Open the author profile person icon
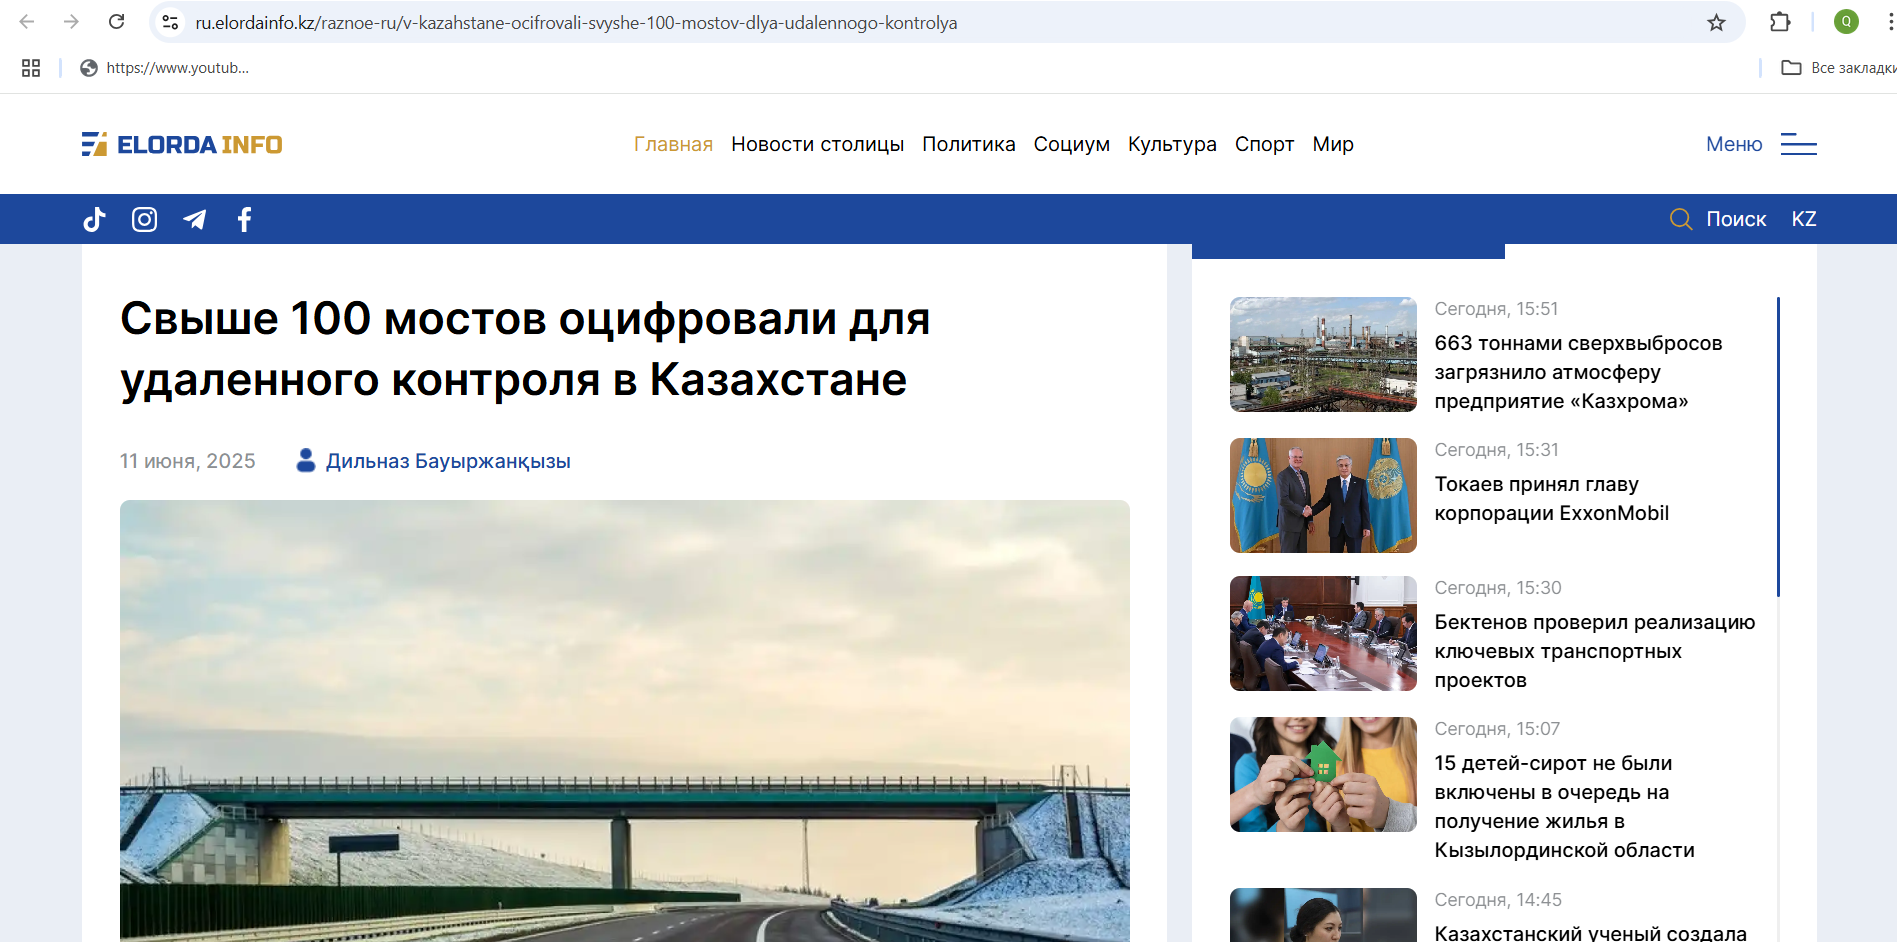This screenshot has width=1897, height=942. point(306,460)
